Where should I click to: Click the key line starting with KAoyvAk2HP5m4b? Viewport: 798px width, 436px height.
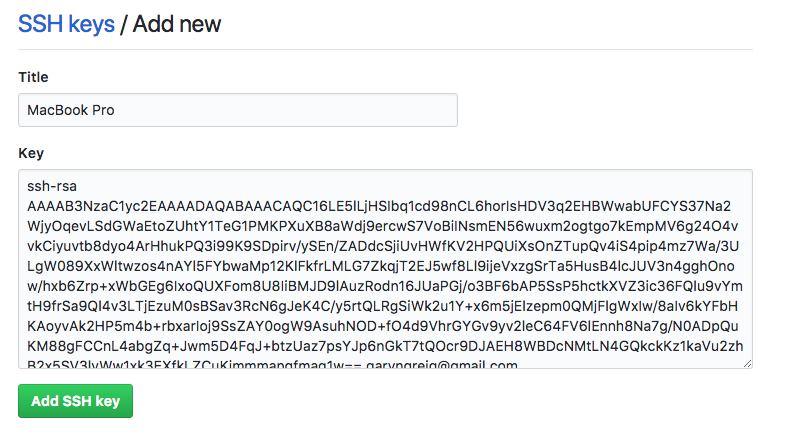pos(380,326)
